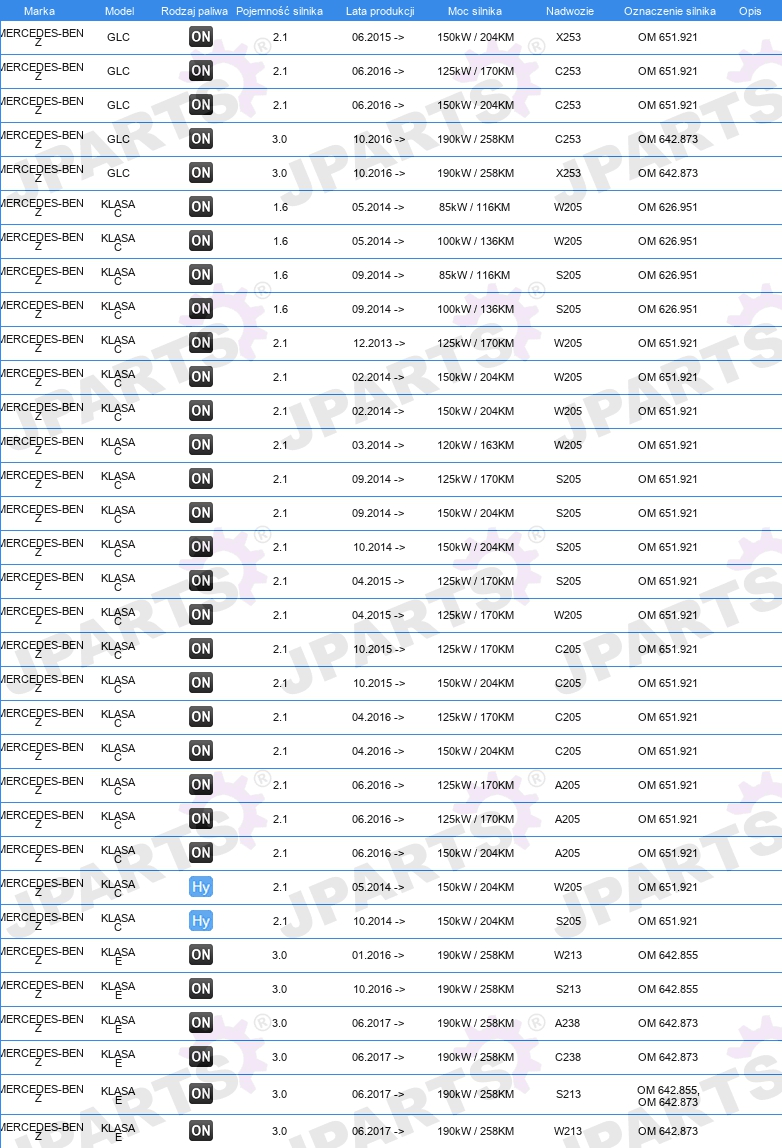Click the ON icon for 09.2014 S205 2.1 150kW/204KM
This screenshot has width=782, height=1148.
(x=201, y=513)
